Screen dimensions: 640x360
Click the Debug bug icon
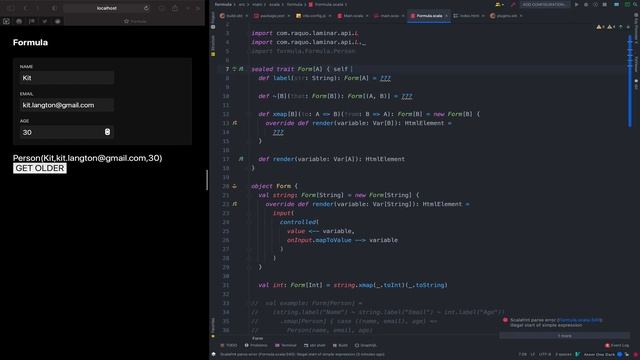586,4
